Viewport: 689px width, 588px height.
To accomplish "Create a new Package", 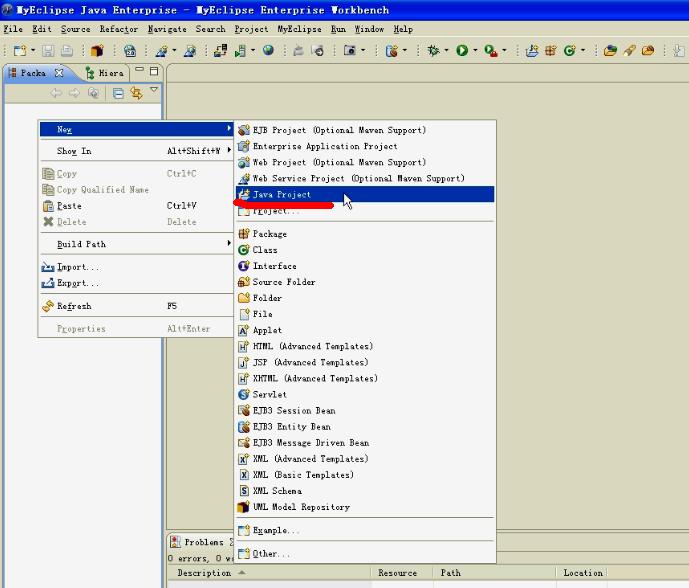I will 365,234.
